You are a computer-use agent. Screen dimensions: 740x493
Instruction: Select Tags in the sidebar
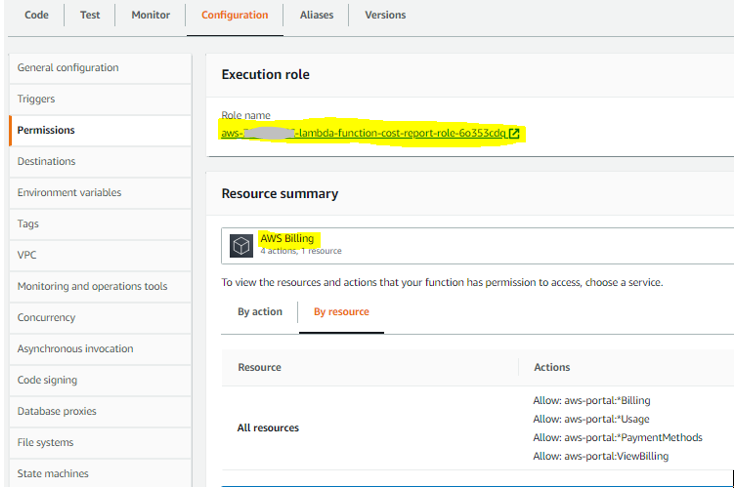100,224
